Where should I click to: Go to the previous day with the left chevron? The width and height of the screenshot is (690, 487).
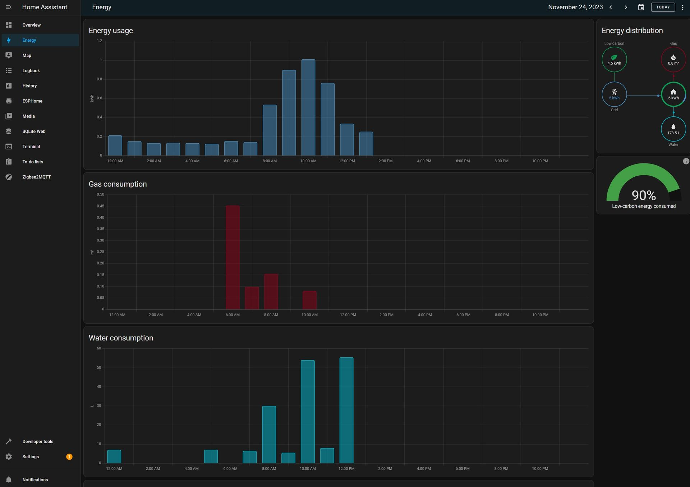pos(611,7)
